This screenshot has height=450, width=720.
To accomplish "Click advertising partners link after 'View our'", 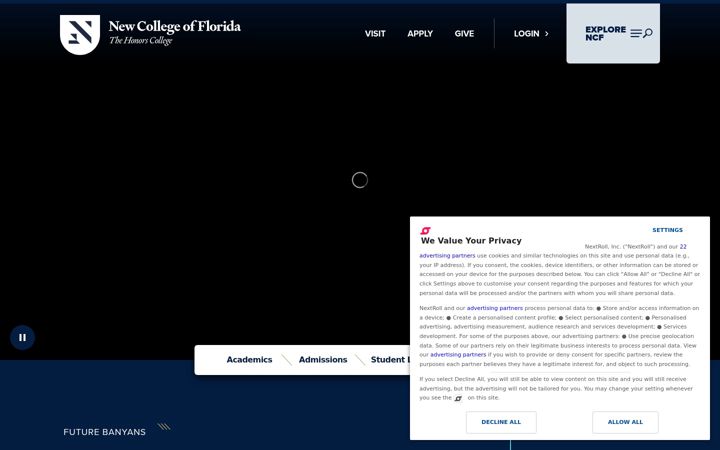I will (458, 355).
